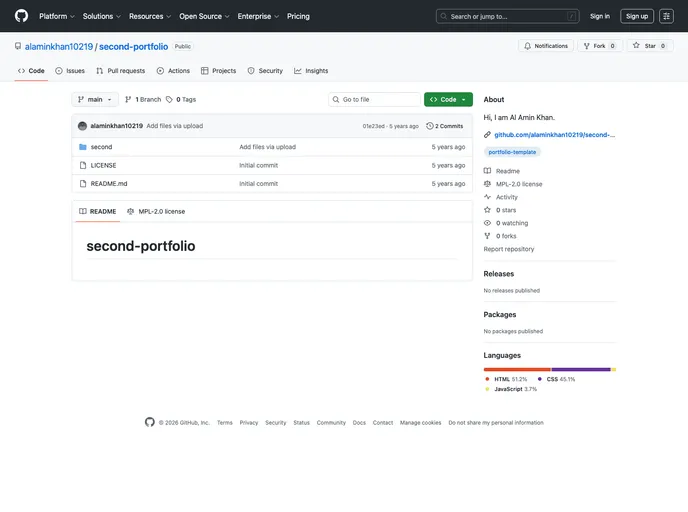The width and height of the screenshot is (688, 512).
Task: Open the Pull requests tab
Action: click(121, 71)
